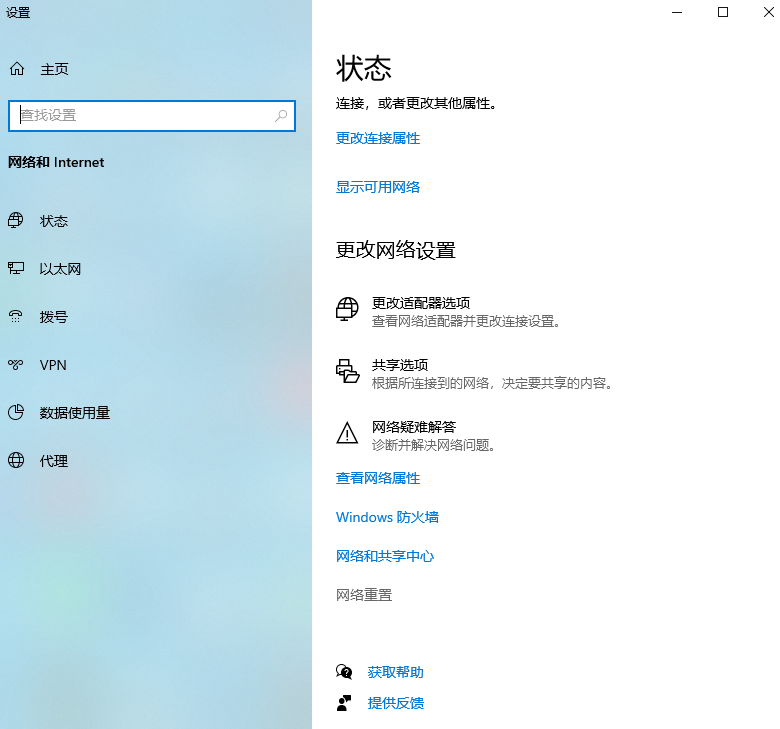Click the Home icon in sidebar

click(16, 69)
